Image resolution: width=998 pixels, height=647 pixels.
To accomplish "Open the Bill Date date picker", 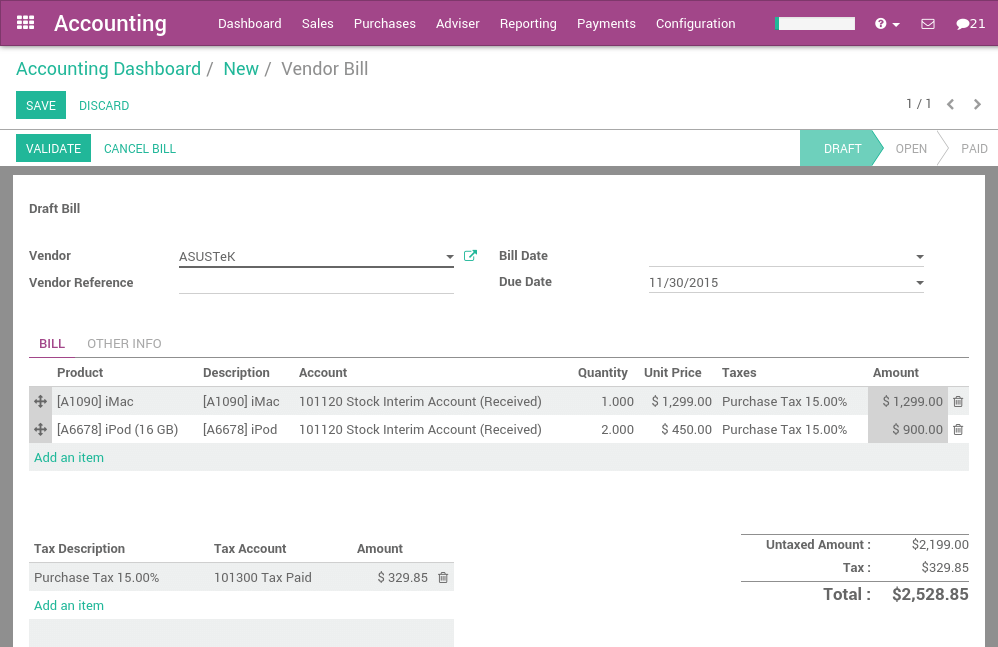I will (918, 256).
